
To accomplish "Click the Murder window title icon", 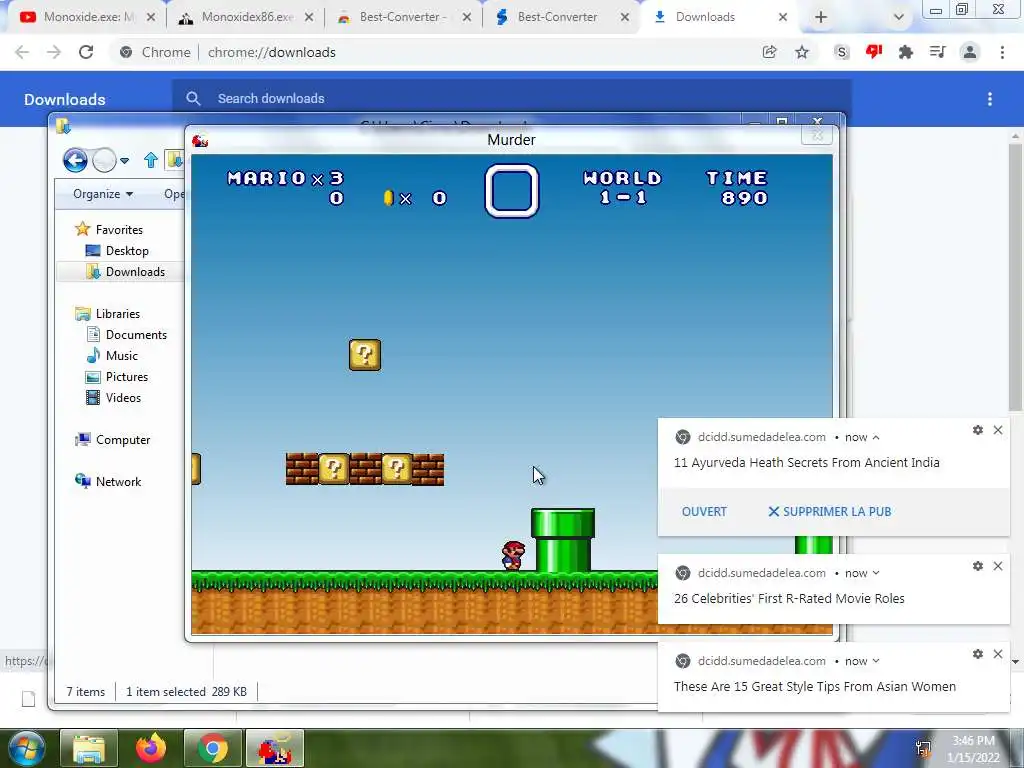I will pyautogui.click(x=200, y=140).
